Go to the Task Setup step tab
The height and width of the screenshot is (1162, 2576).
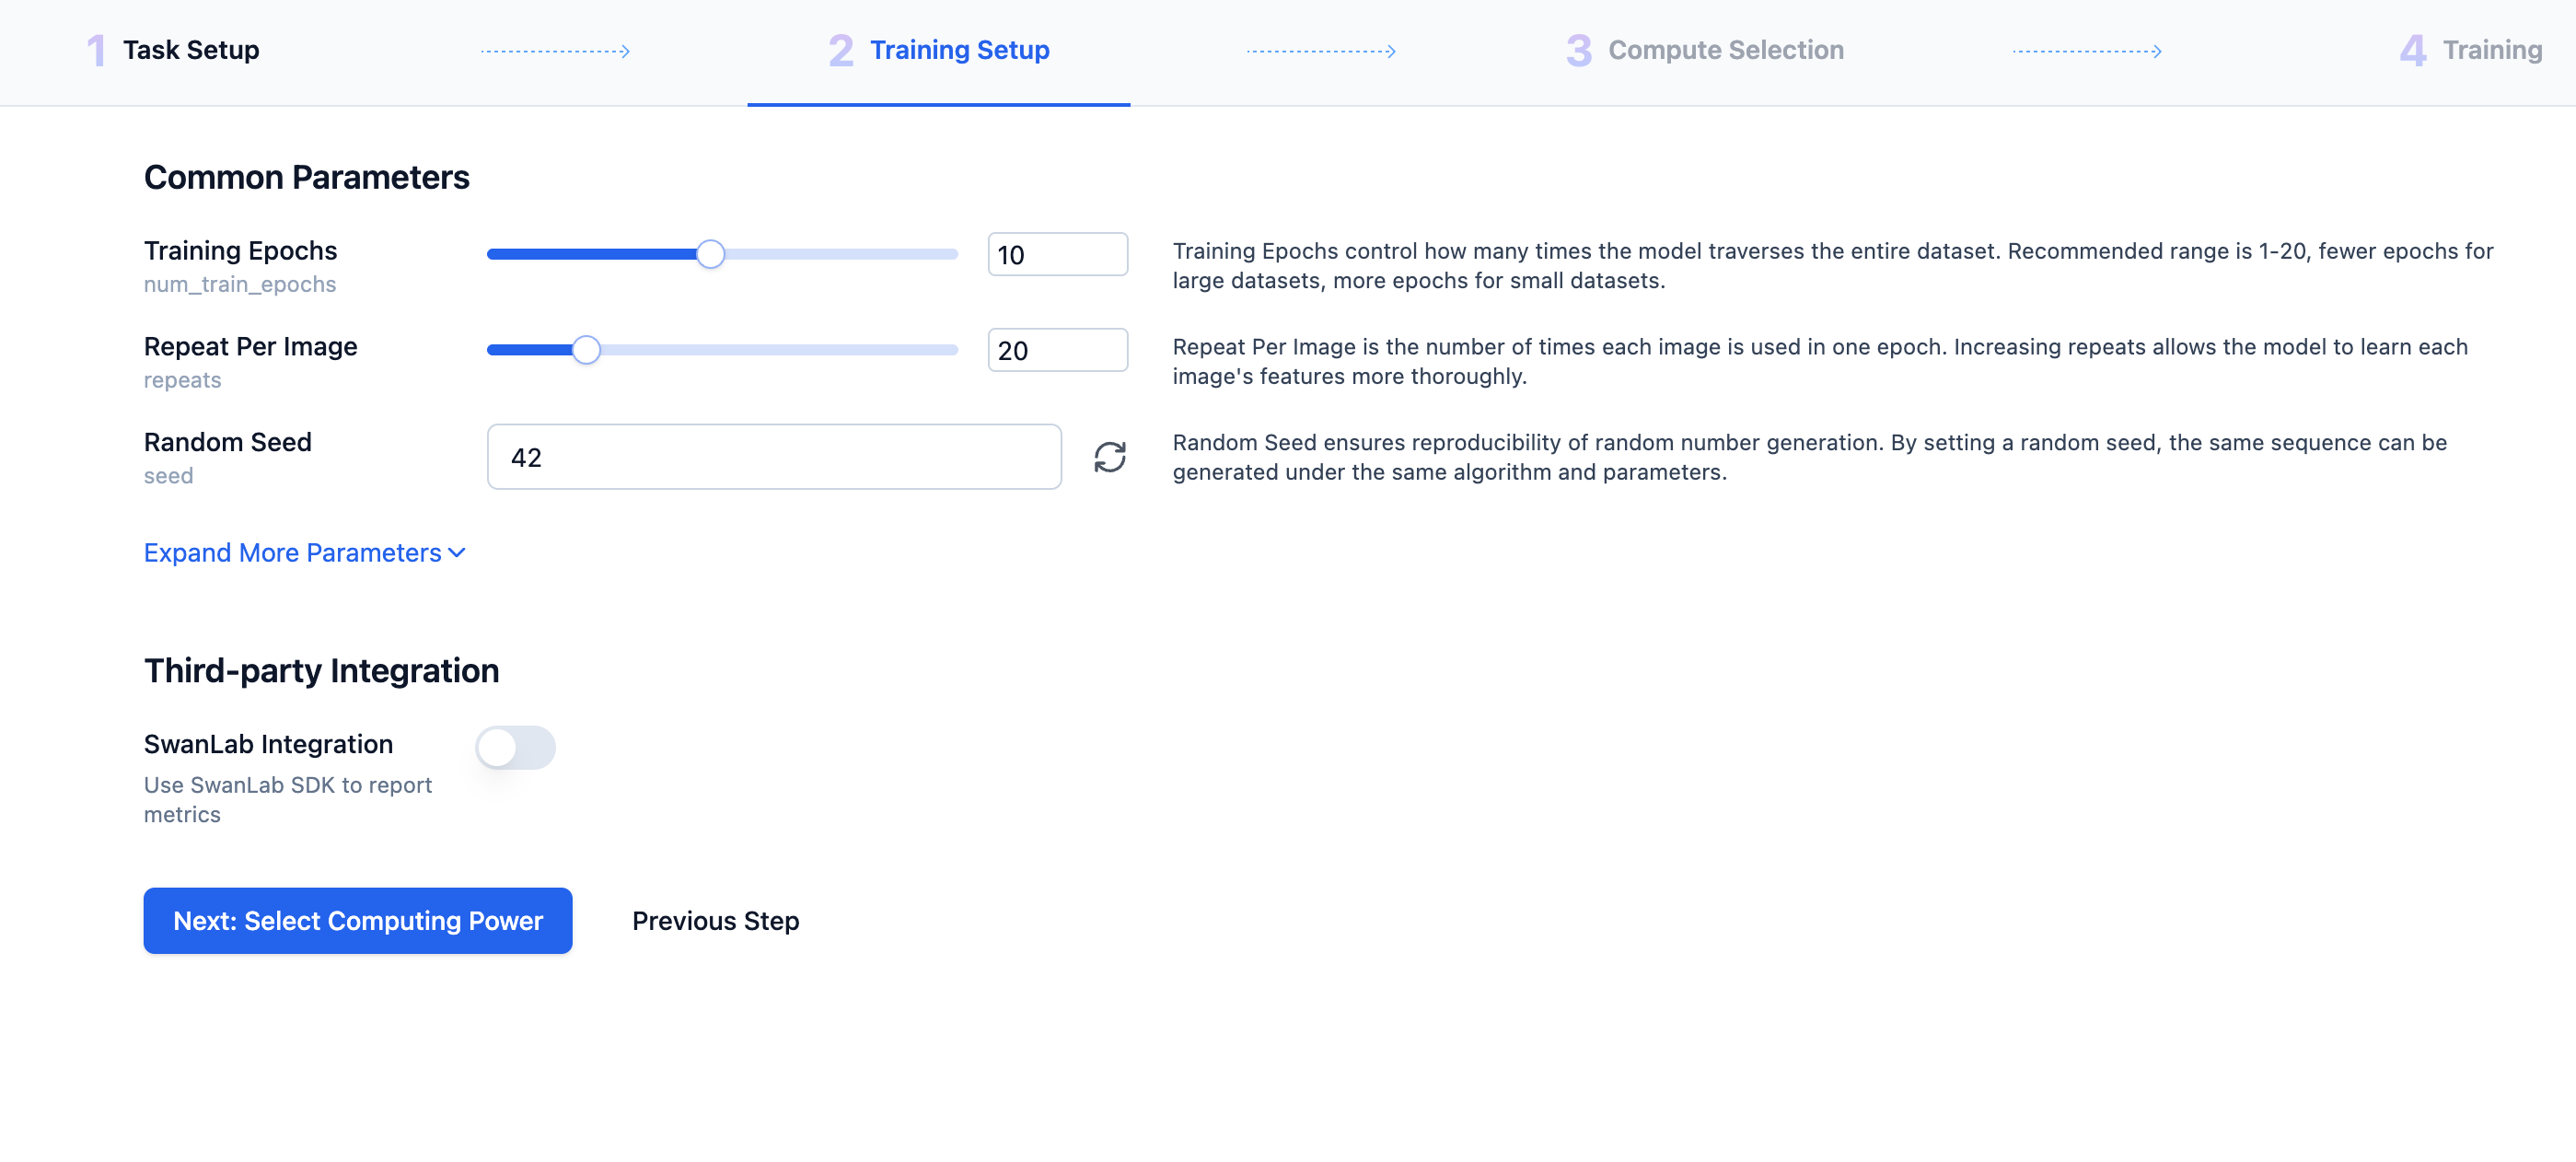pos(190,50)
